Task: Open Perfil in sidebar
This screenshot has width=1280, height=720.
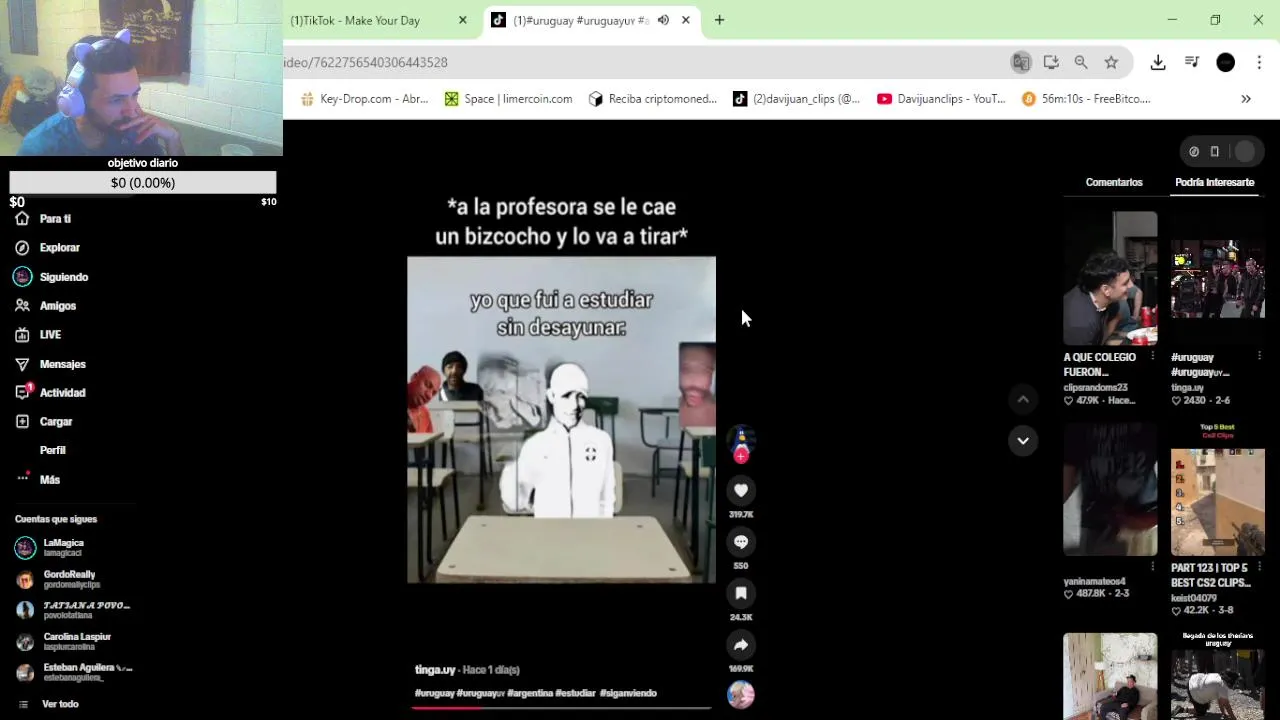Action: click(x=52, y=450)
